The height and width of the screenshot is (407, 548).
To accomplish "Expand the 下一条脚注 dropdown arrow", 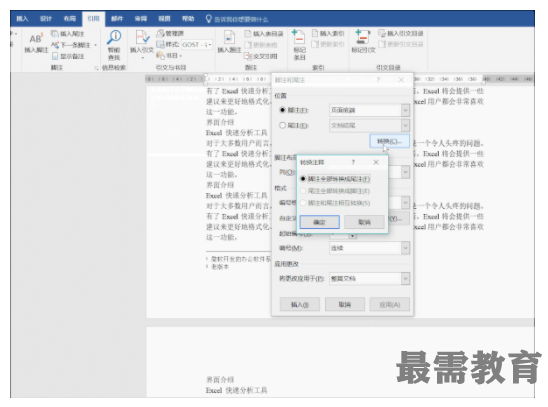I will [95, 45].
